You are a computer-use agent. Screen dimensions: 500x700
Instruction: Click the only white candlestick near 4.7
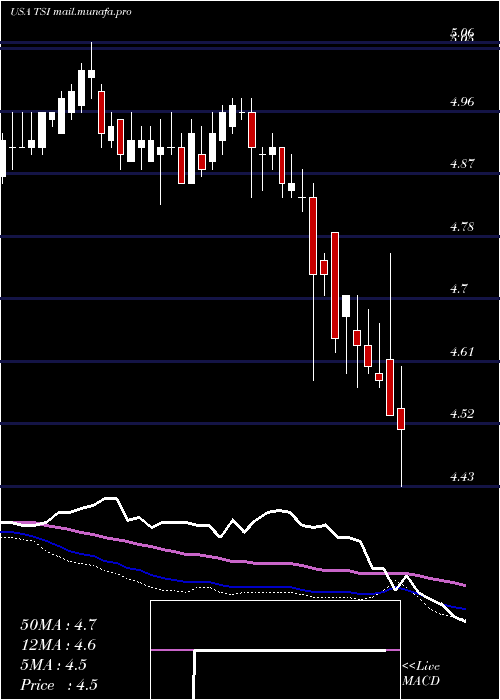[346, 306]
